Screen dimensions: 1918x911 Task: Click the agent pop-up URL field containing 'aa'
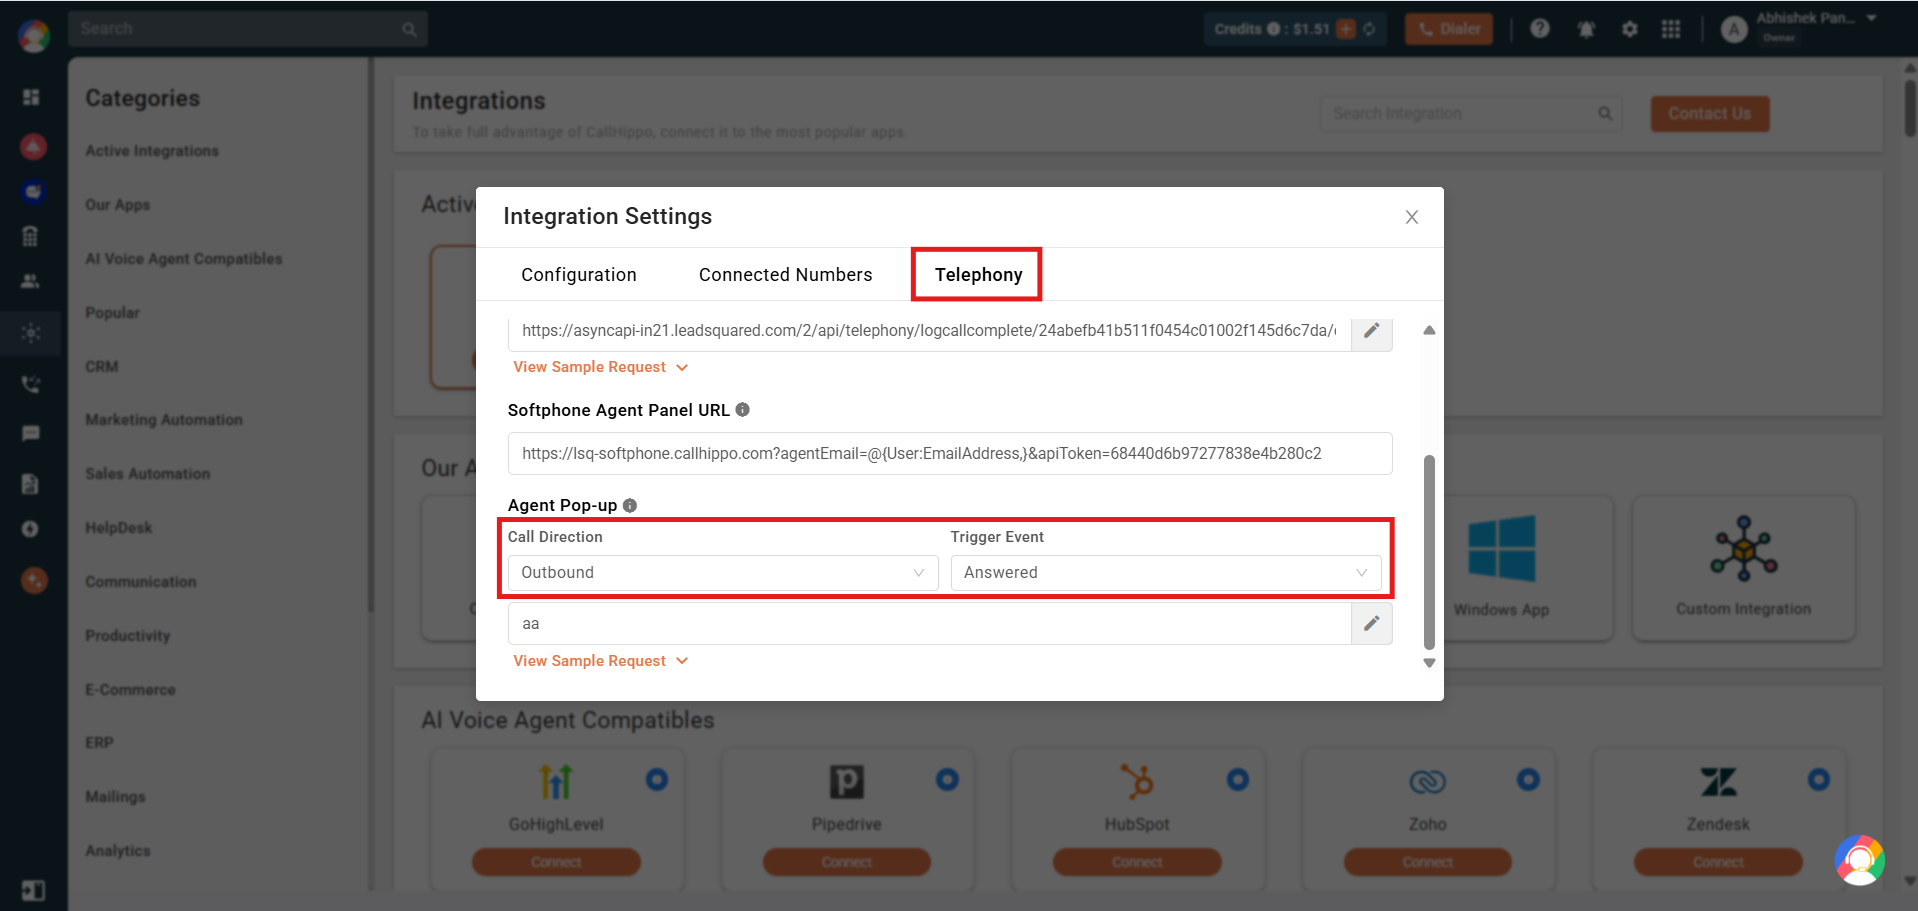930,623
